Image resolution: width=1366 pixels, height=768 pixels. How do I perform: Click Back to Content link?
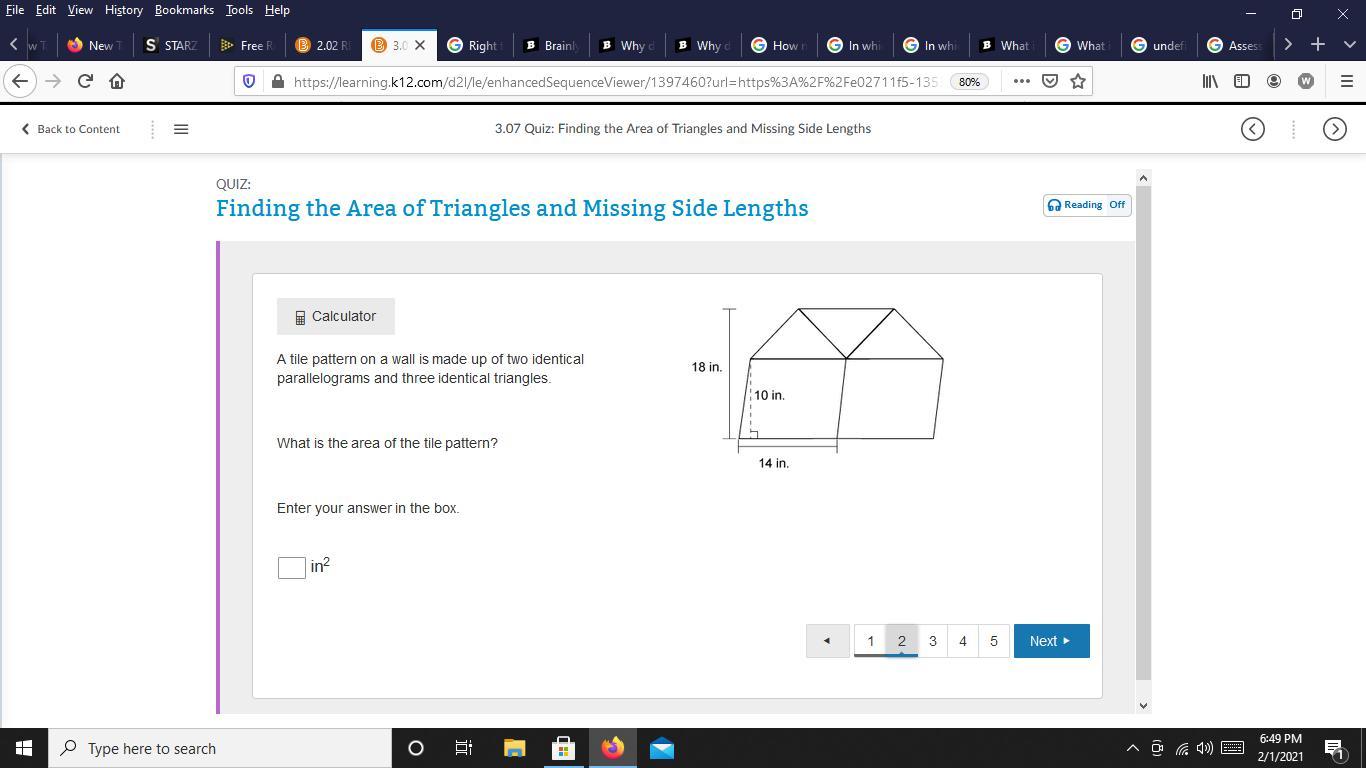(70, 129)
